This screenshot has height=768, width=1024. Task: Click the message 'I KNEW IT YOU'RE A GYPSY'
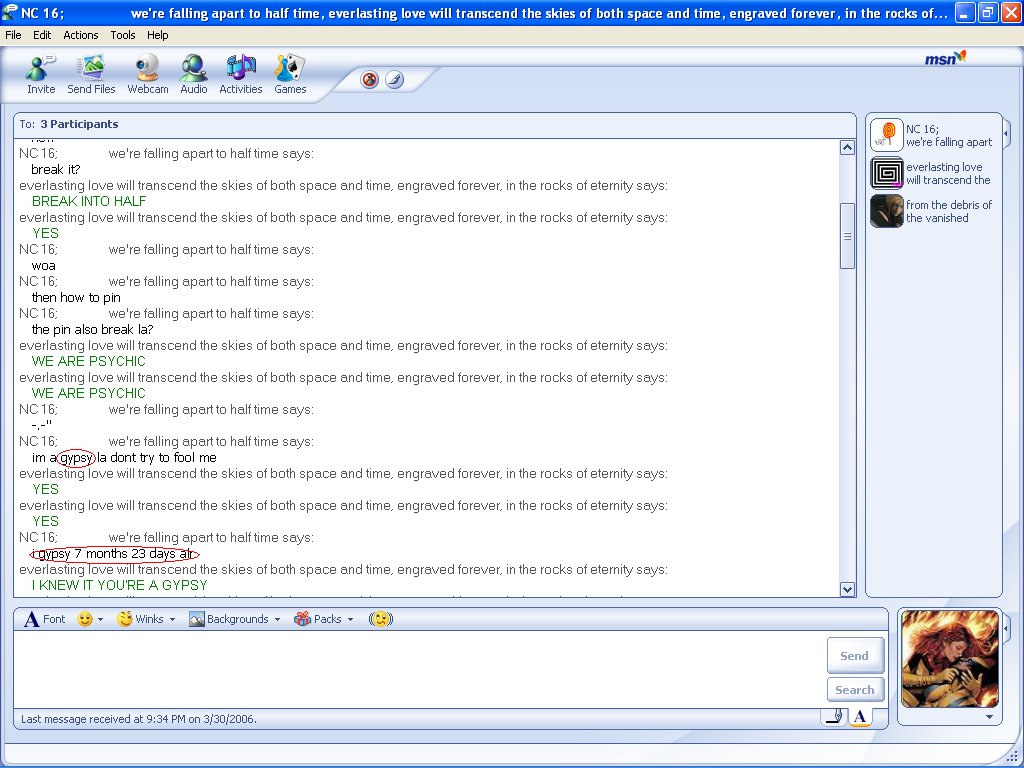tap(120, 585)
